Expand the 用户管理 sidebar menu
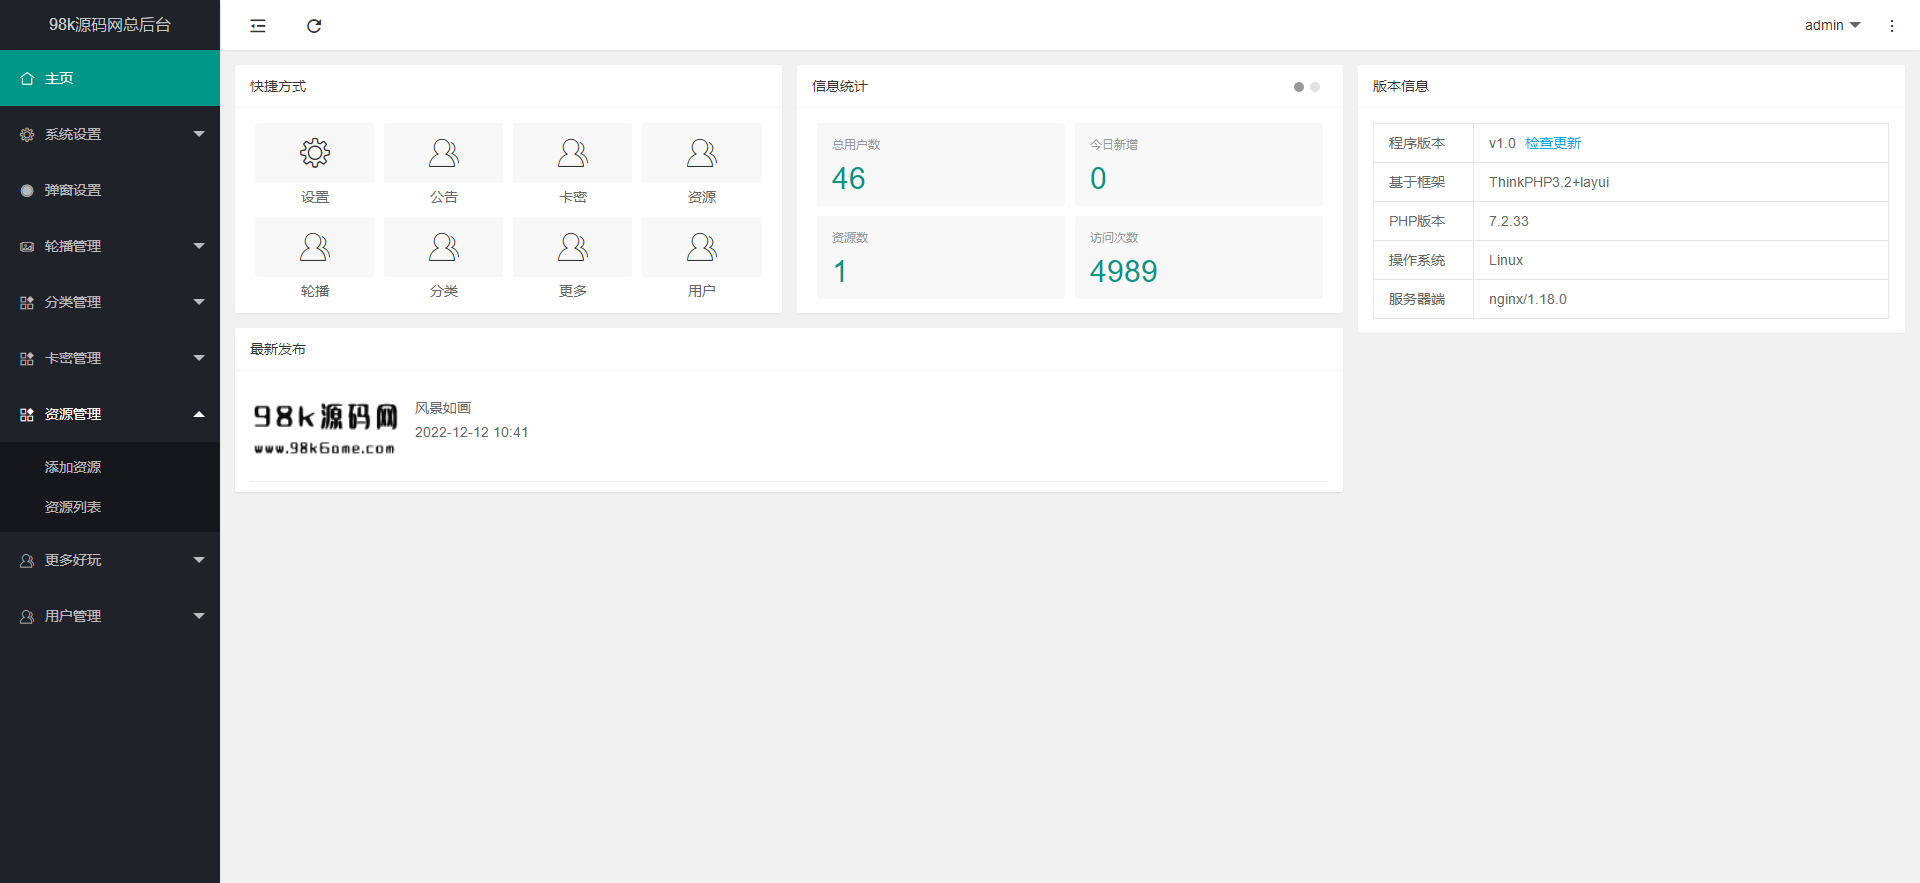Viewport: 1920px width, 883px height. (x=110, y=616)
